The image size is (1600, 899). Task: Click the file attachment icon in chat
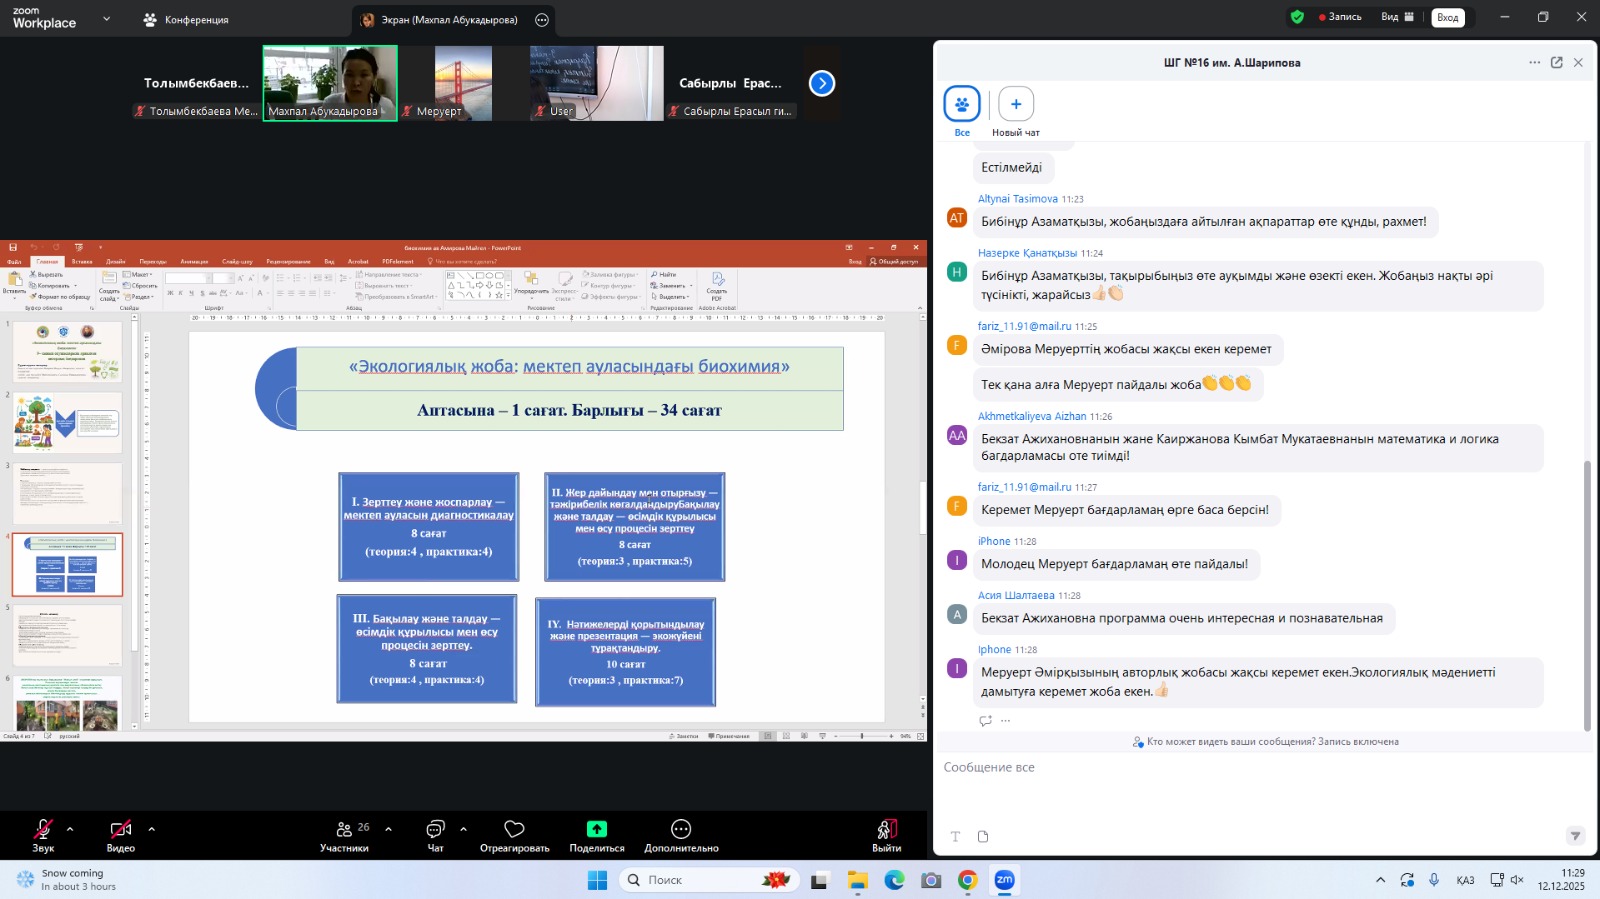tap(983, 836)
